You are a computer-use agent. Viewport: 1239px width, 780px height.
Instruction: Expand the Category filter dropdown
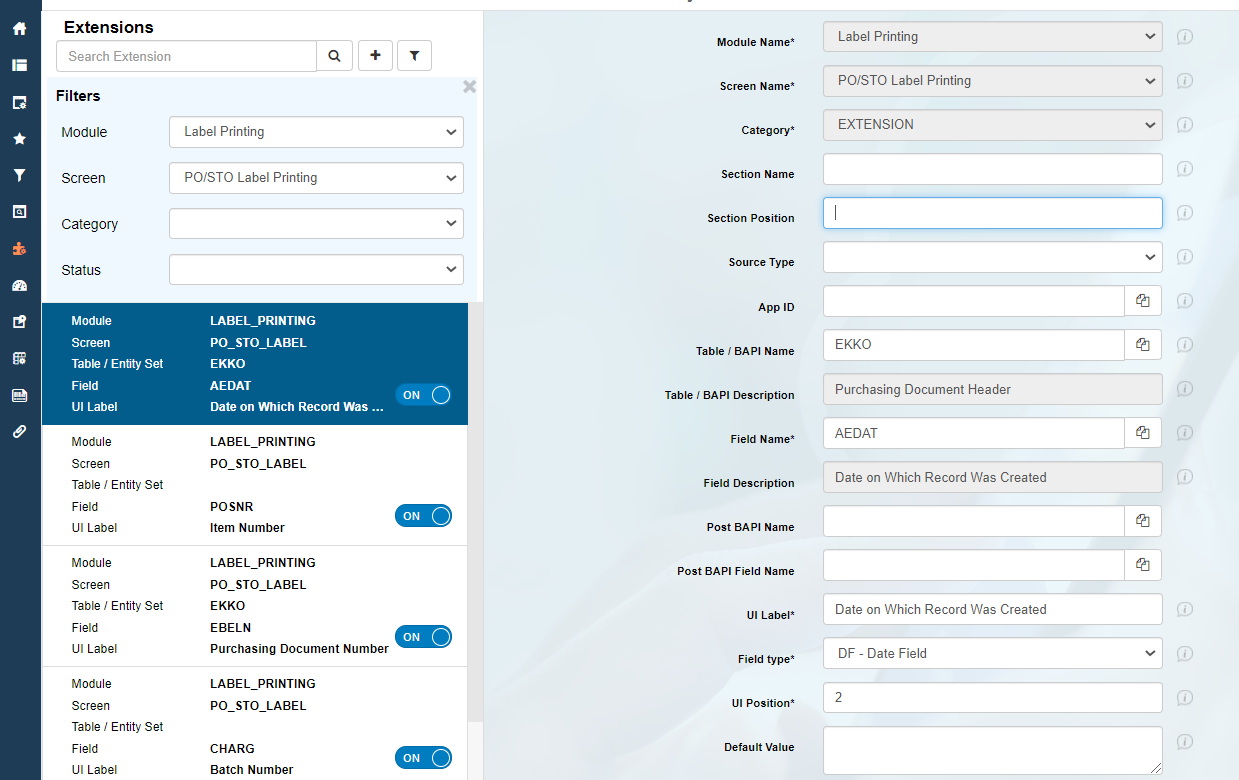click(x=316, y=224)
